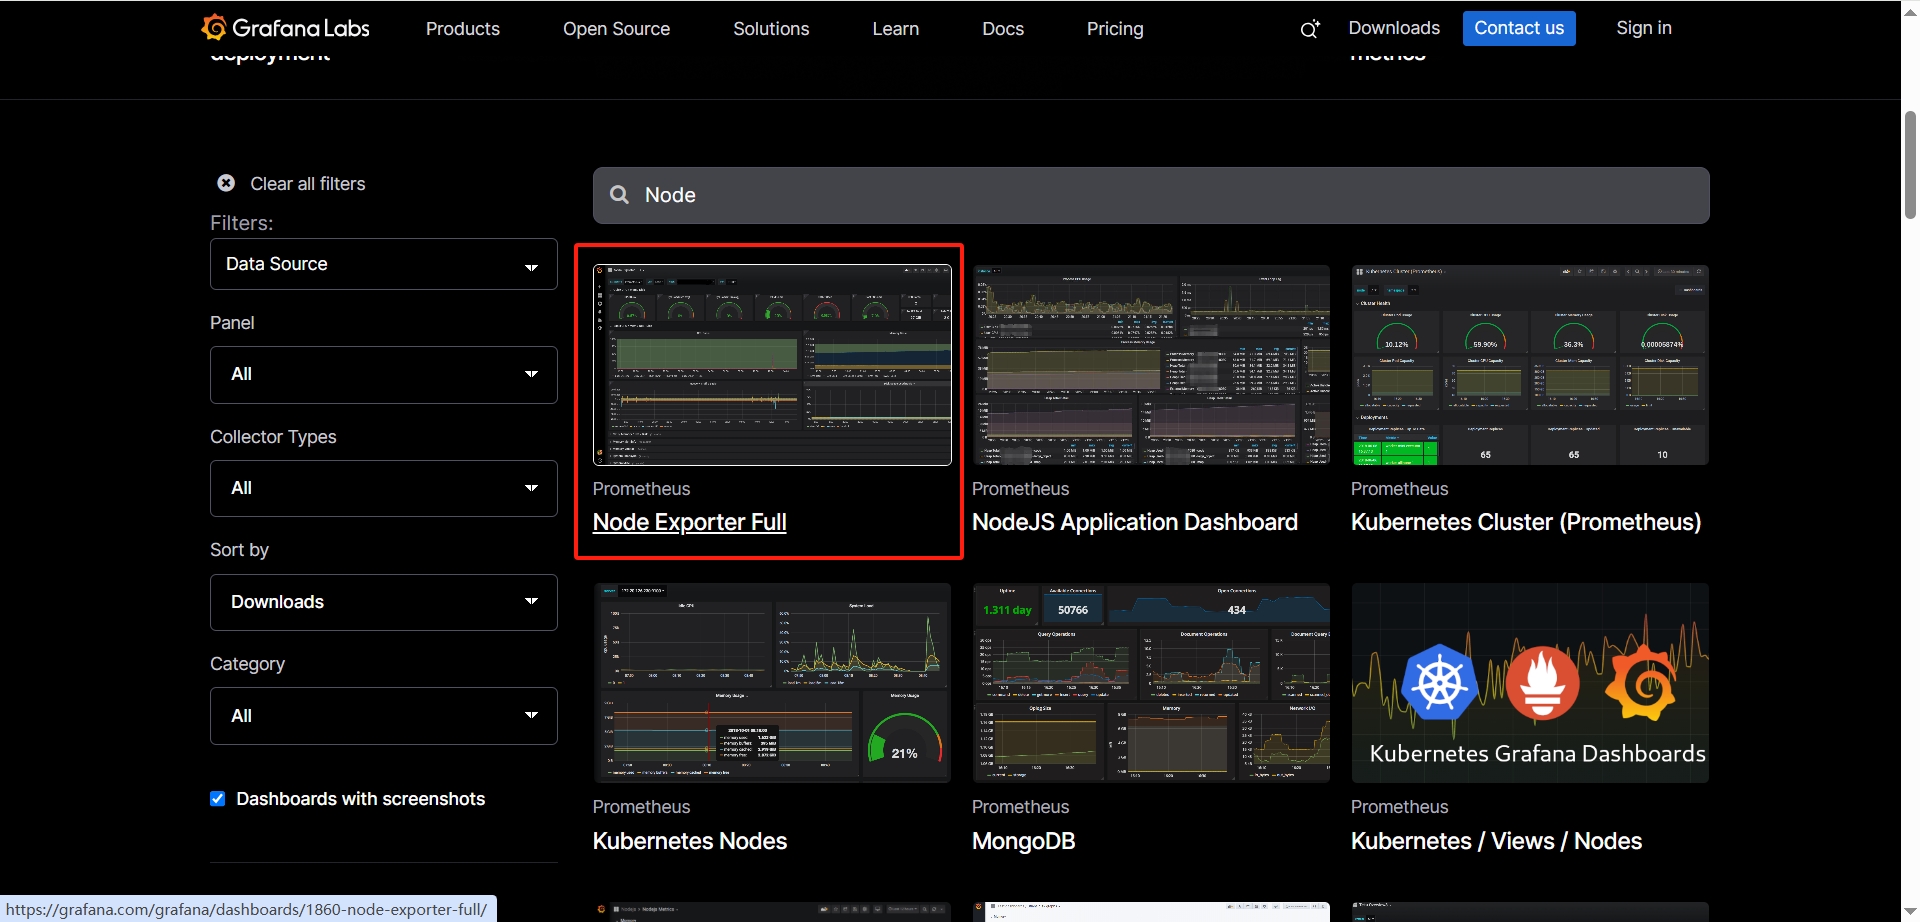Open the Open Source menu
1920x922 pixels.
616,29
